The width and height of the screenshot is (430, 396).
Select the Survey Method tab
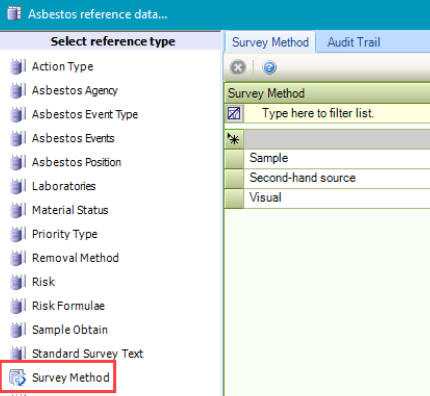click(270, 42)
